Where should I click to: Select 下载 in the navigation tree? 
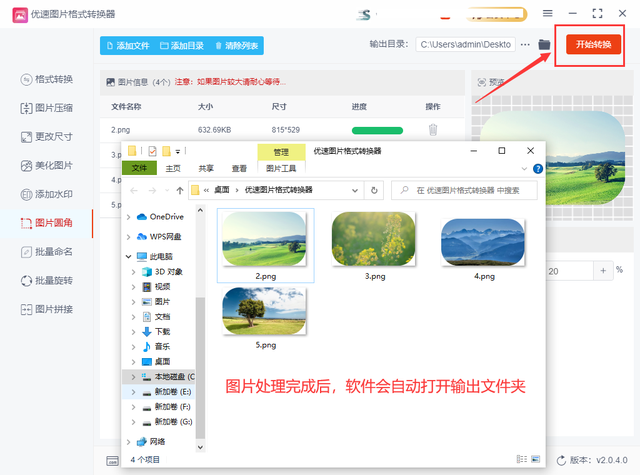coord(162,332)
